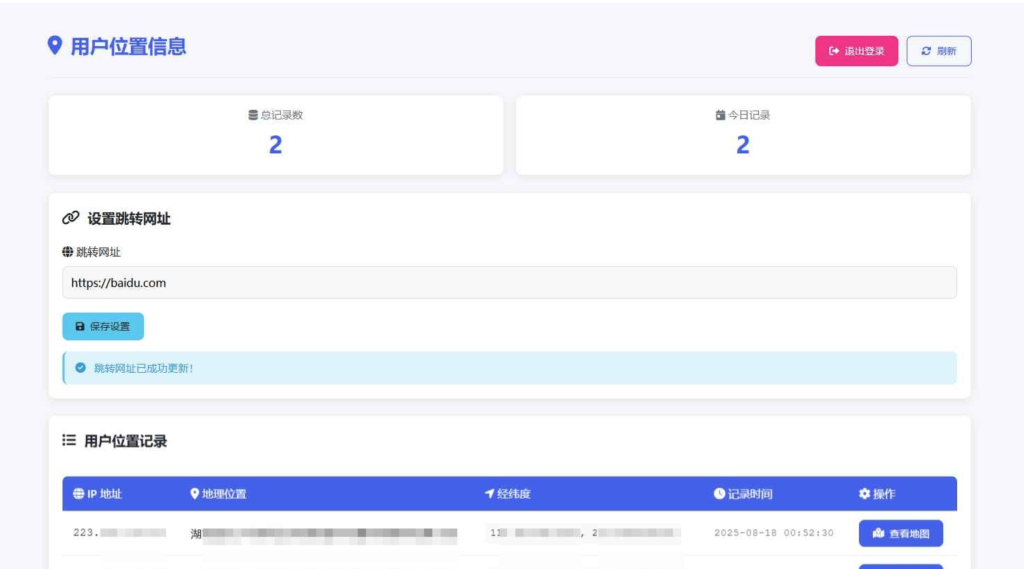Click the arrow icon in 经纬度 header
The height and width of the screenshot is (569, 1024).
click(490, 494)
